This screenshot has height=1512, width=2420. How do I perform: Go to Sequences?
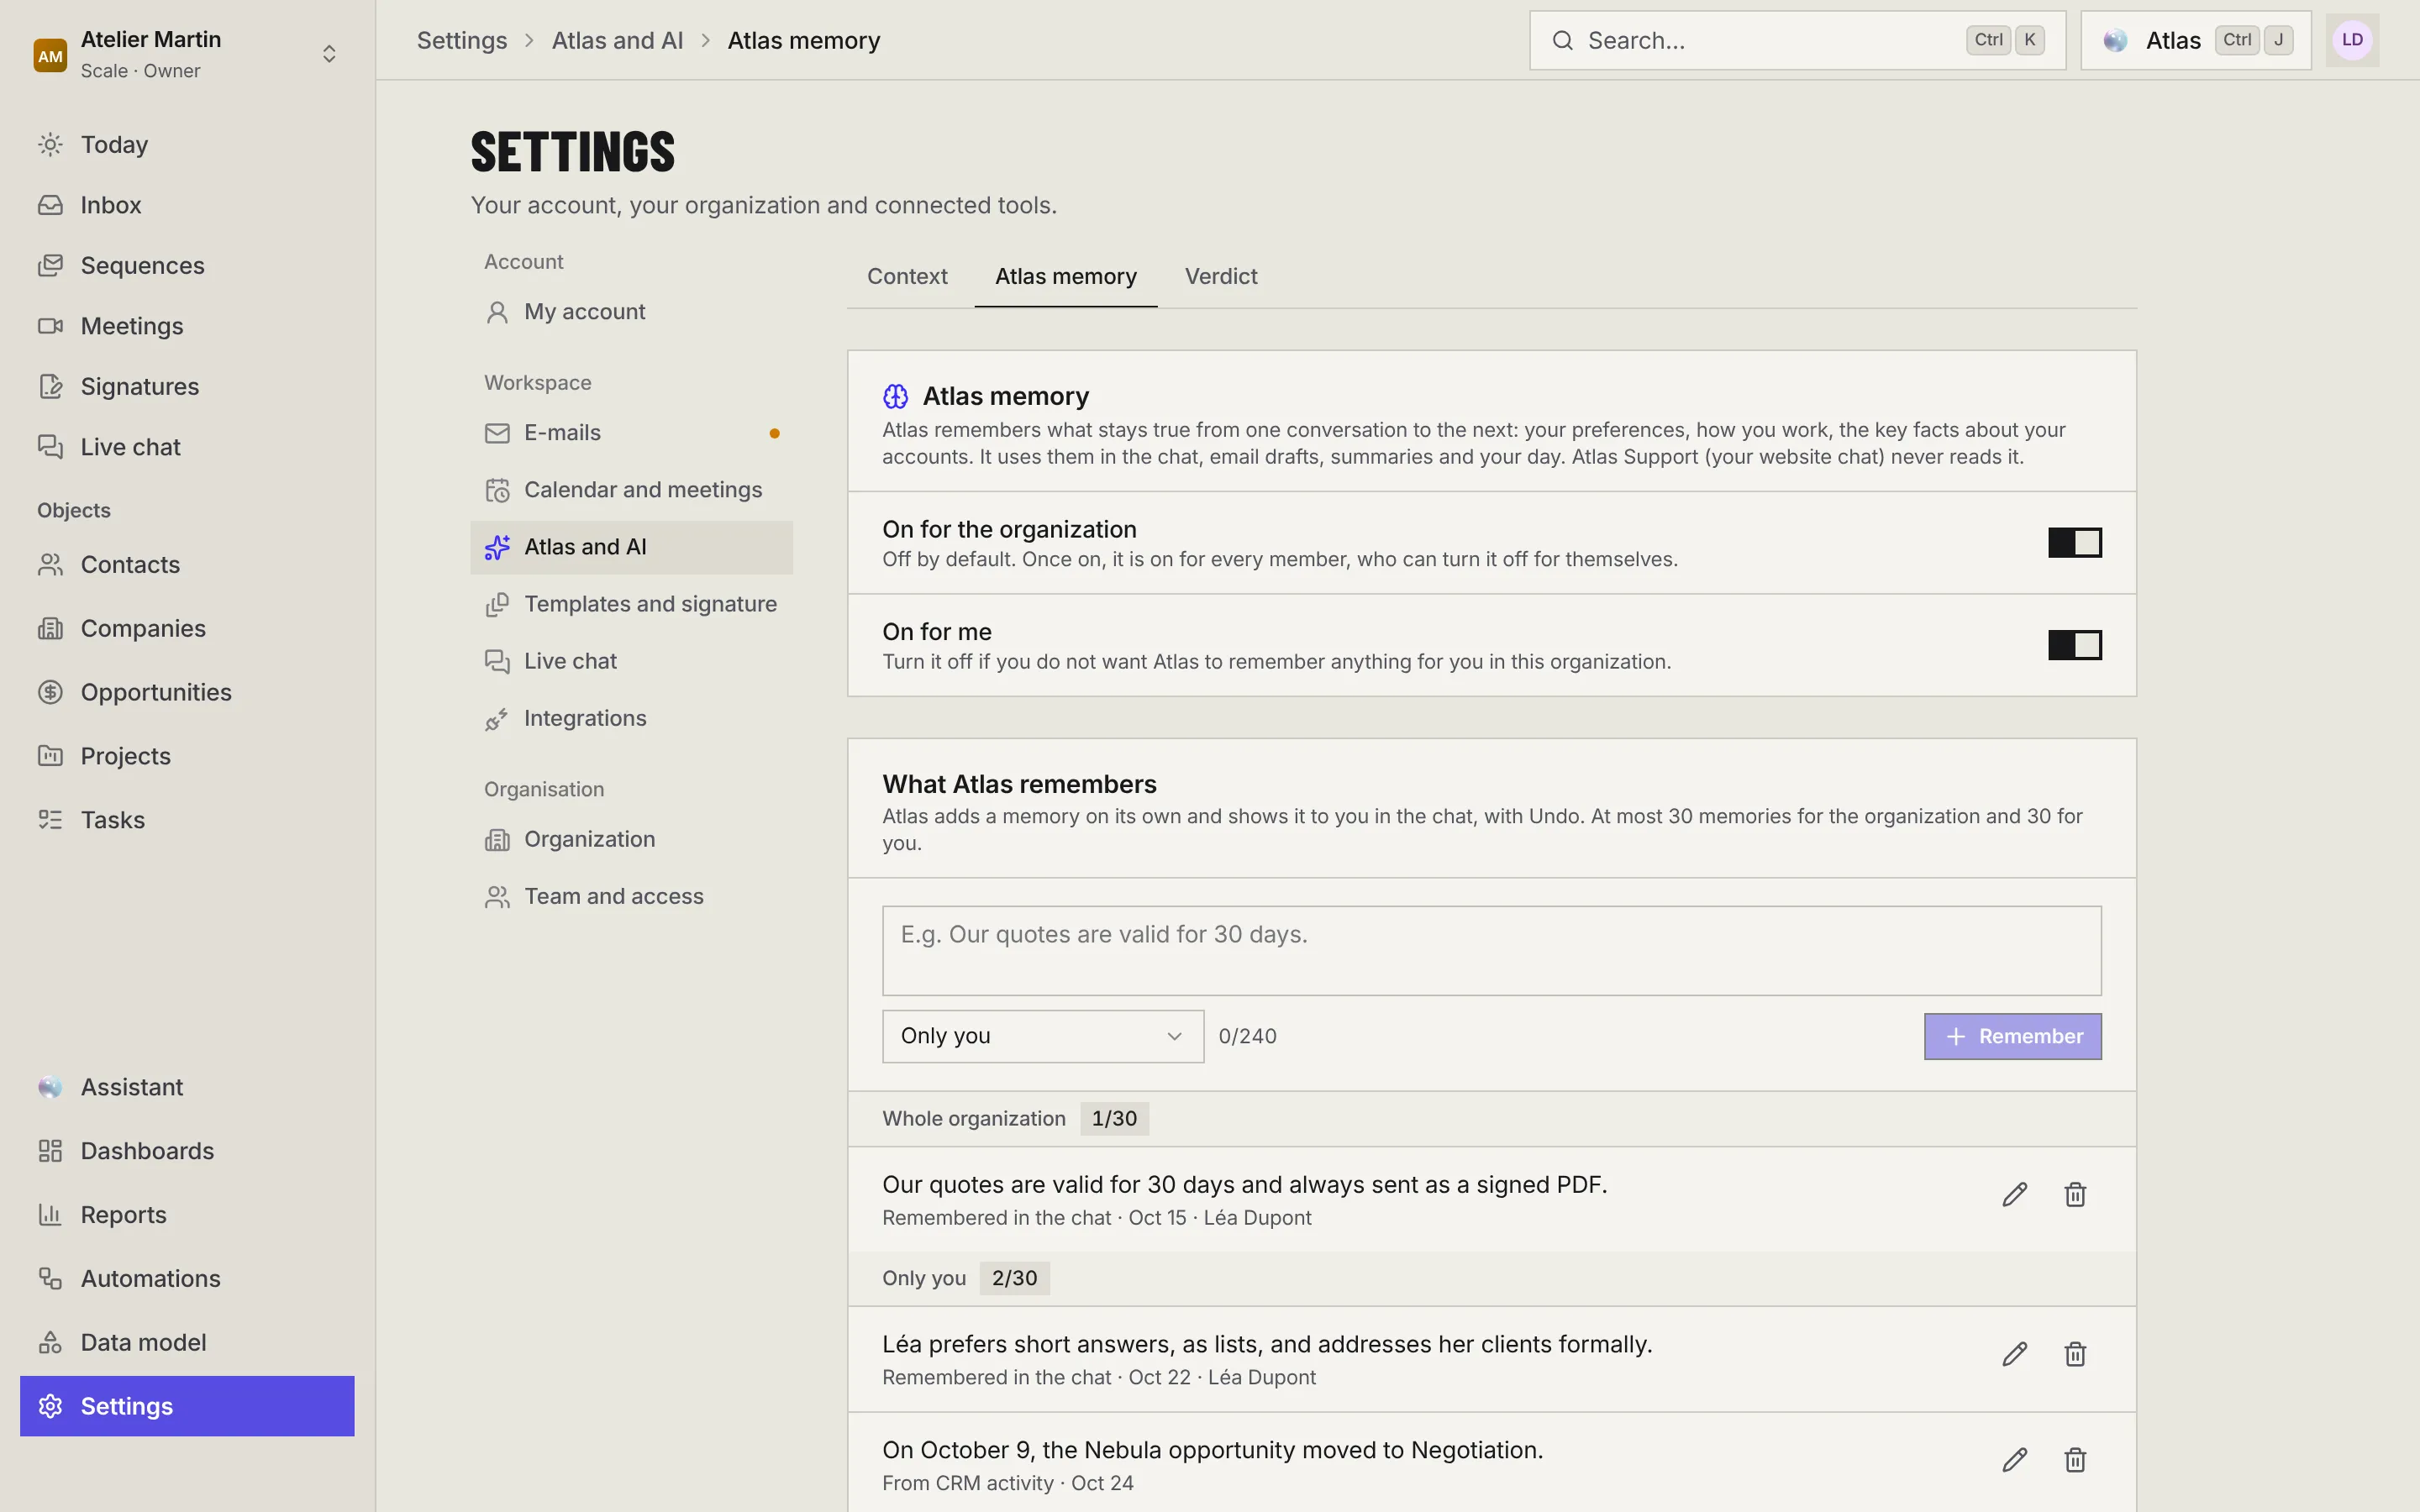pyautogui.click(x=187, y=265)
